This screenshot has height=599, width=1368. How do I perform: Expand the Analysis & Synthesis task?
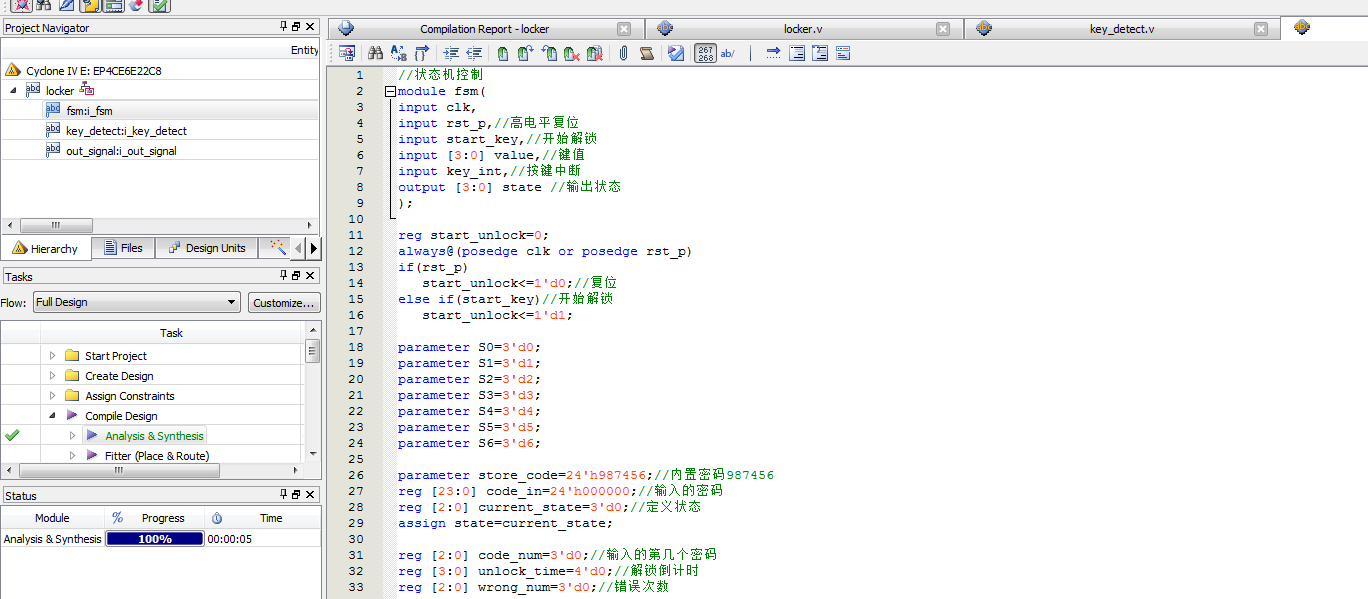[73, 436]
